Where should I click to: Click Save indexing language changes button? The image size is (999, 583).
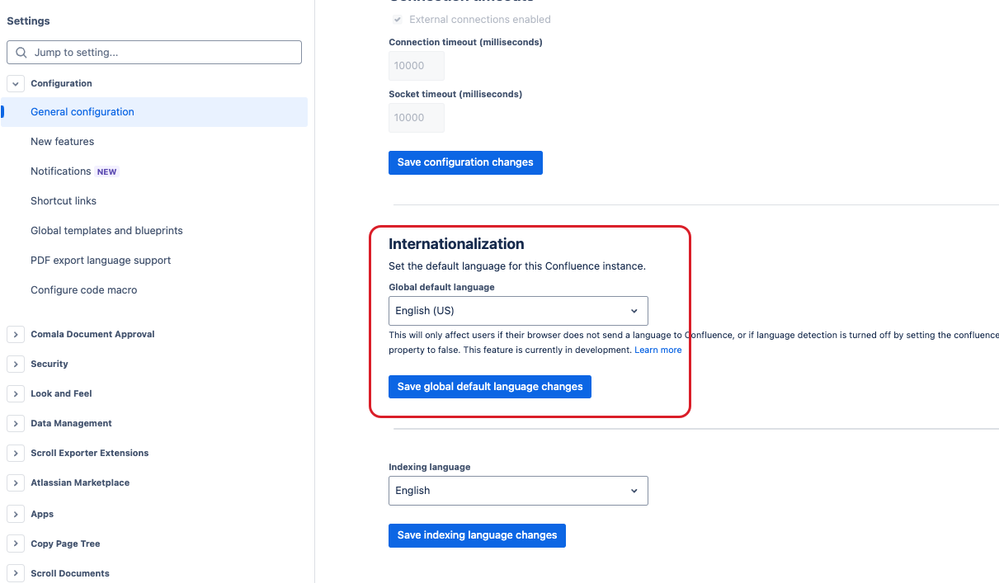point(477,535)
